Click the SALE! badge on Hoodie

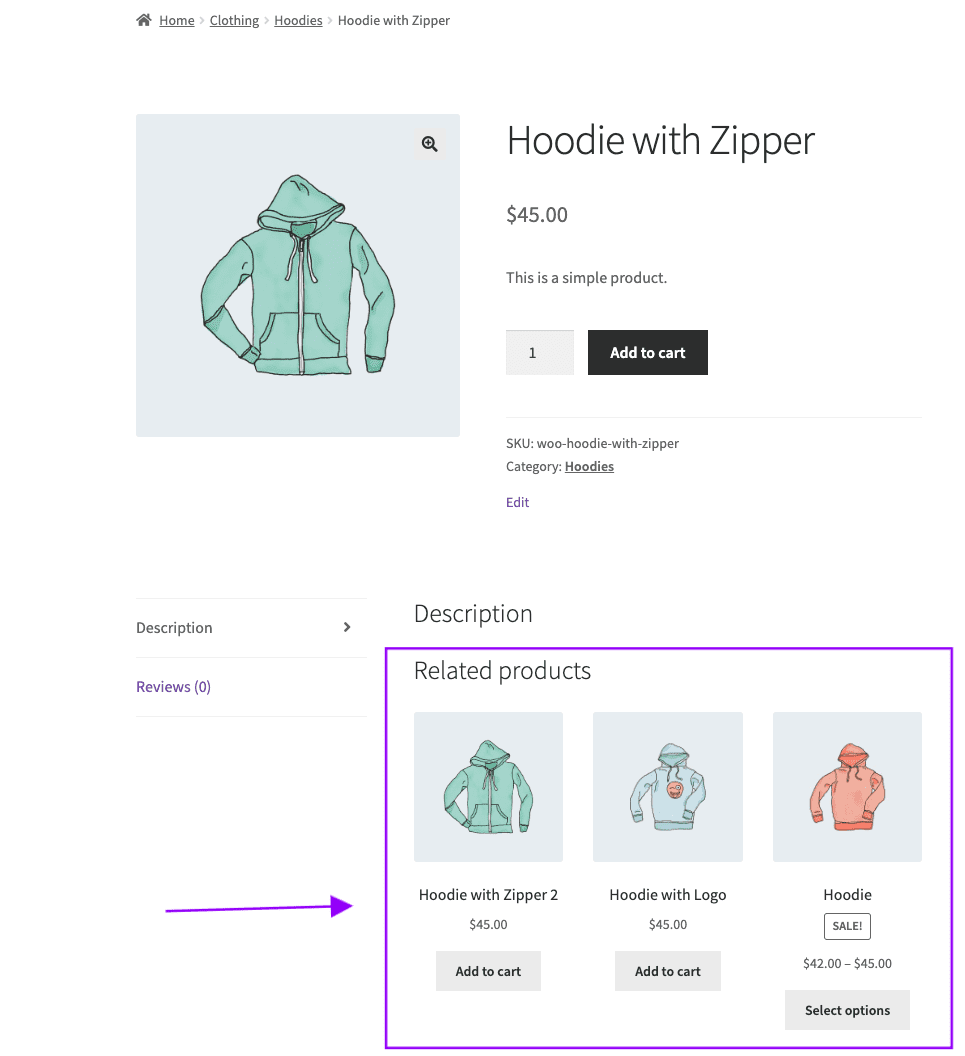click(847, 926)
